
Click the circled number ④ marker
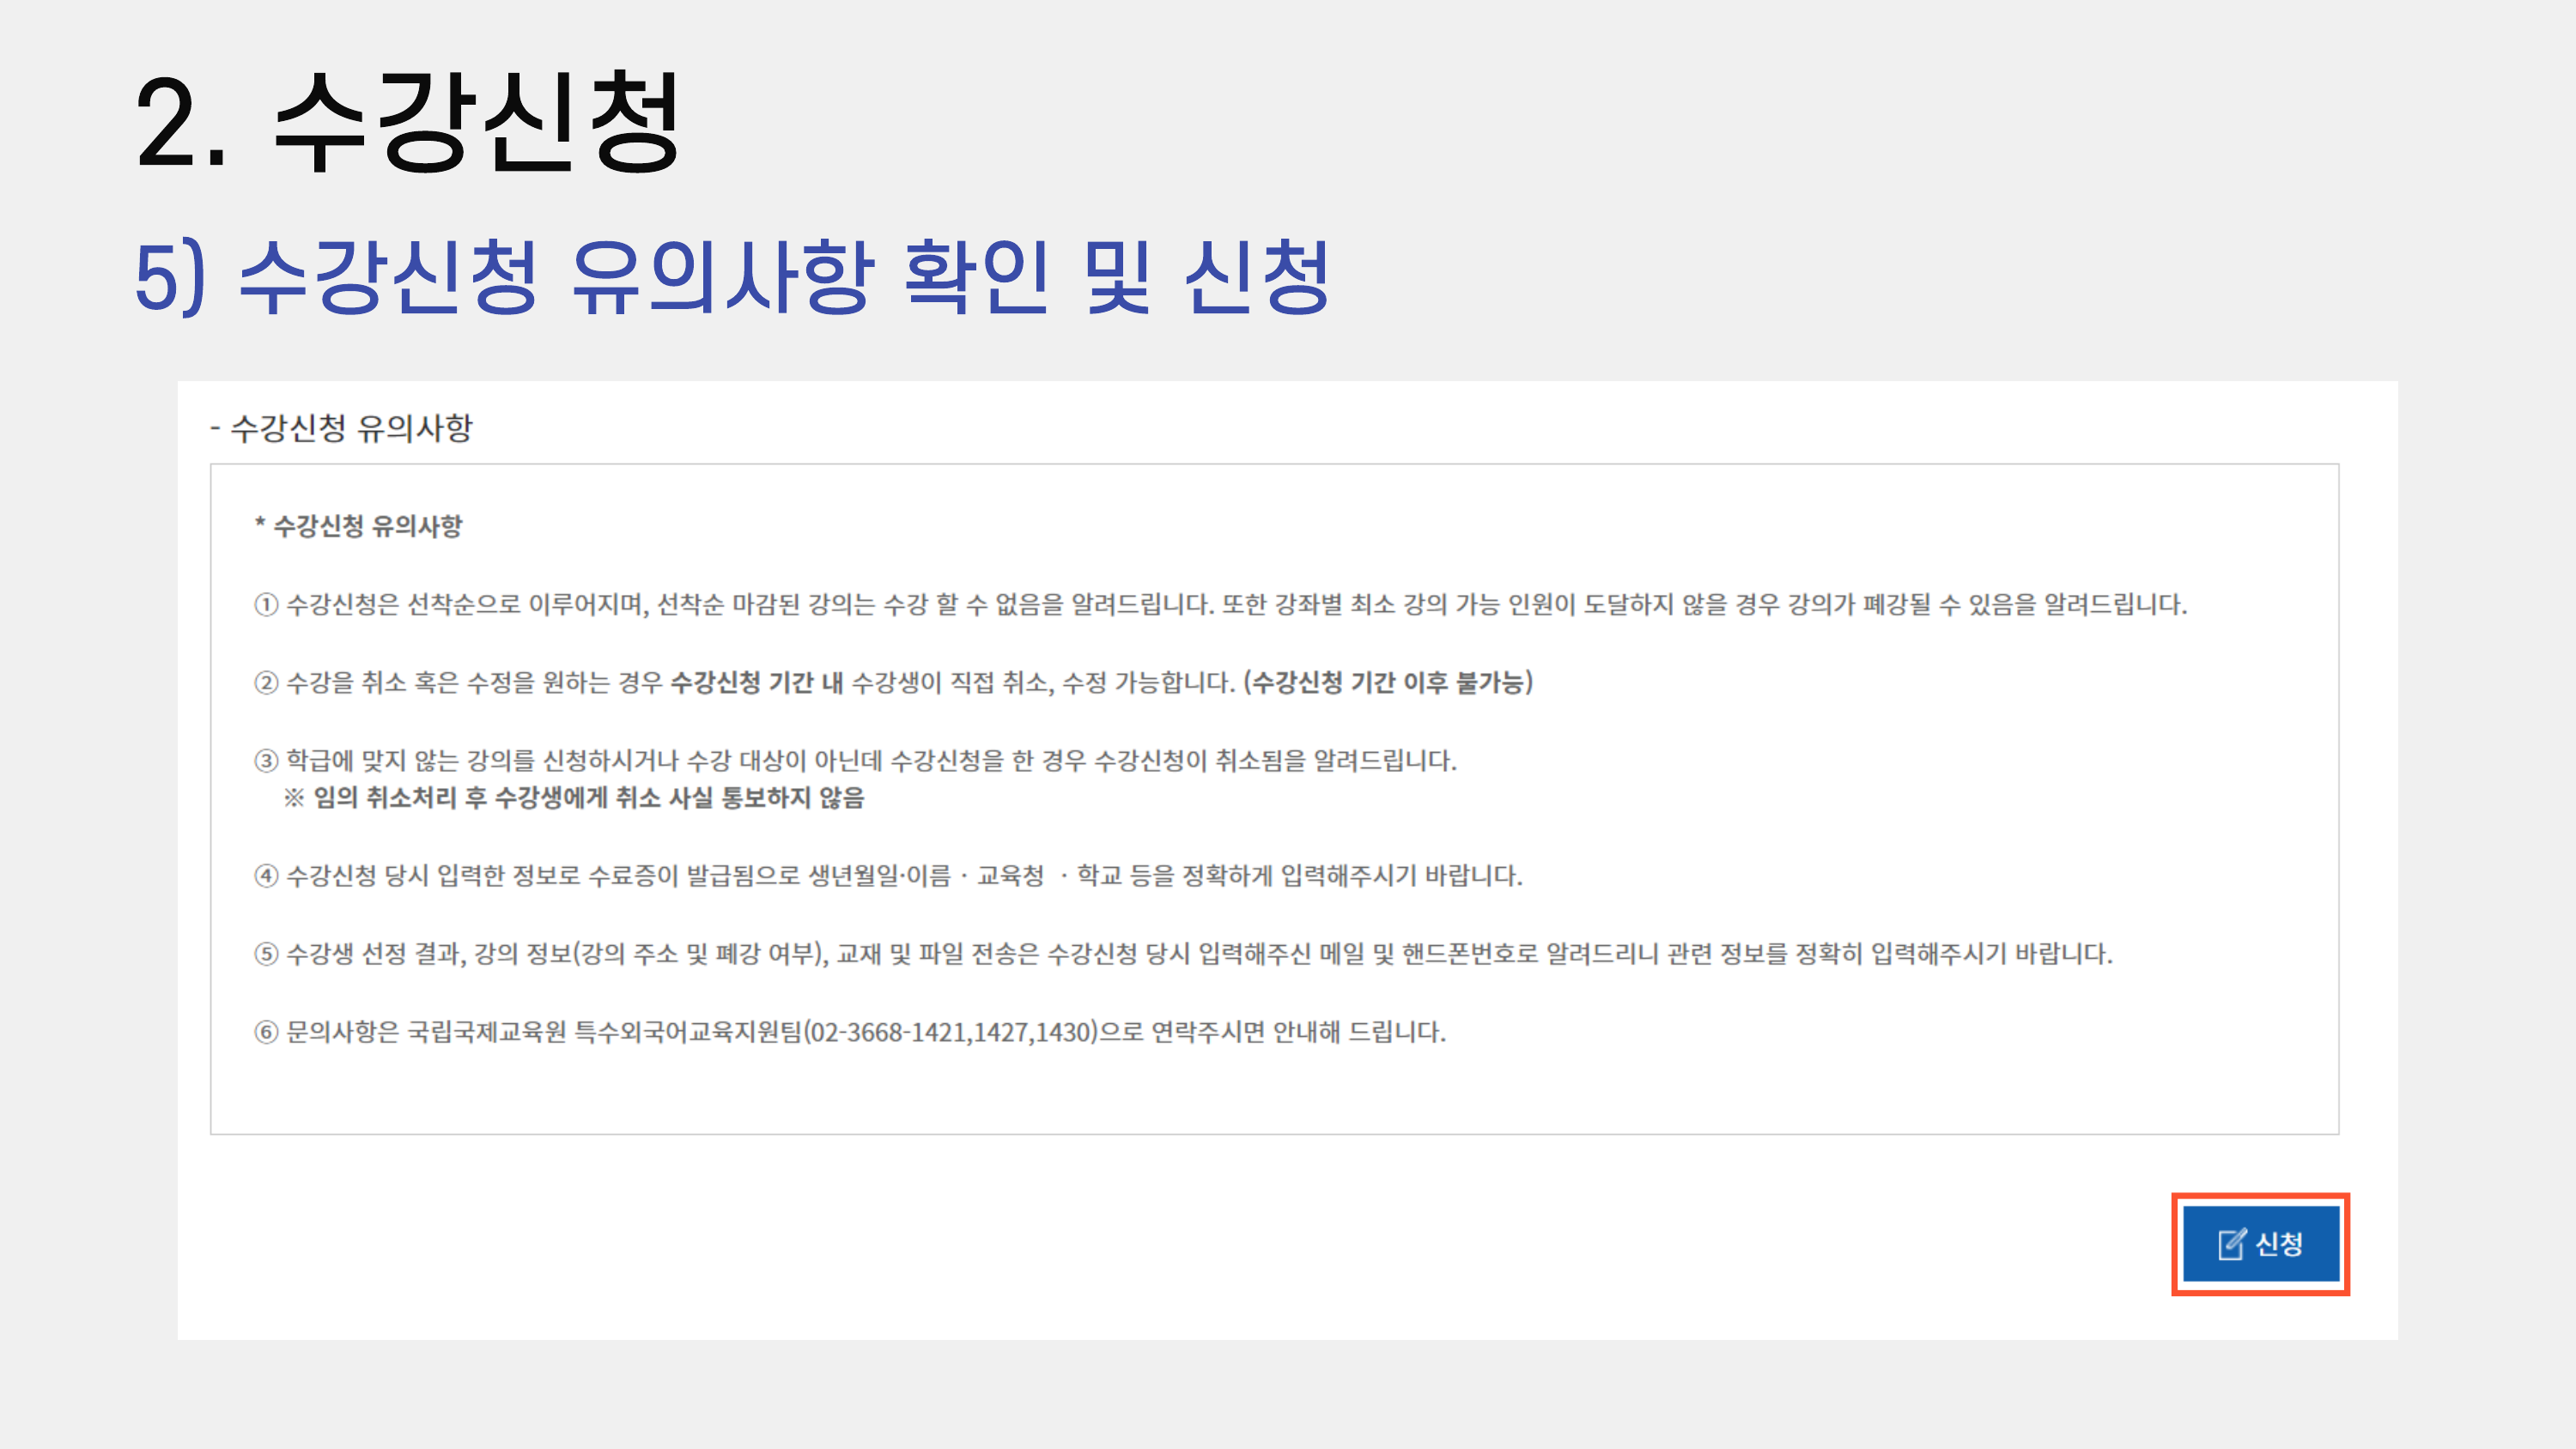click(265, 876)
